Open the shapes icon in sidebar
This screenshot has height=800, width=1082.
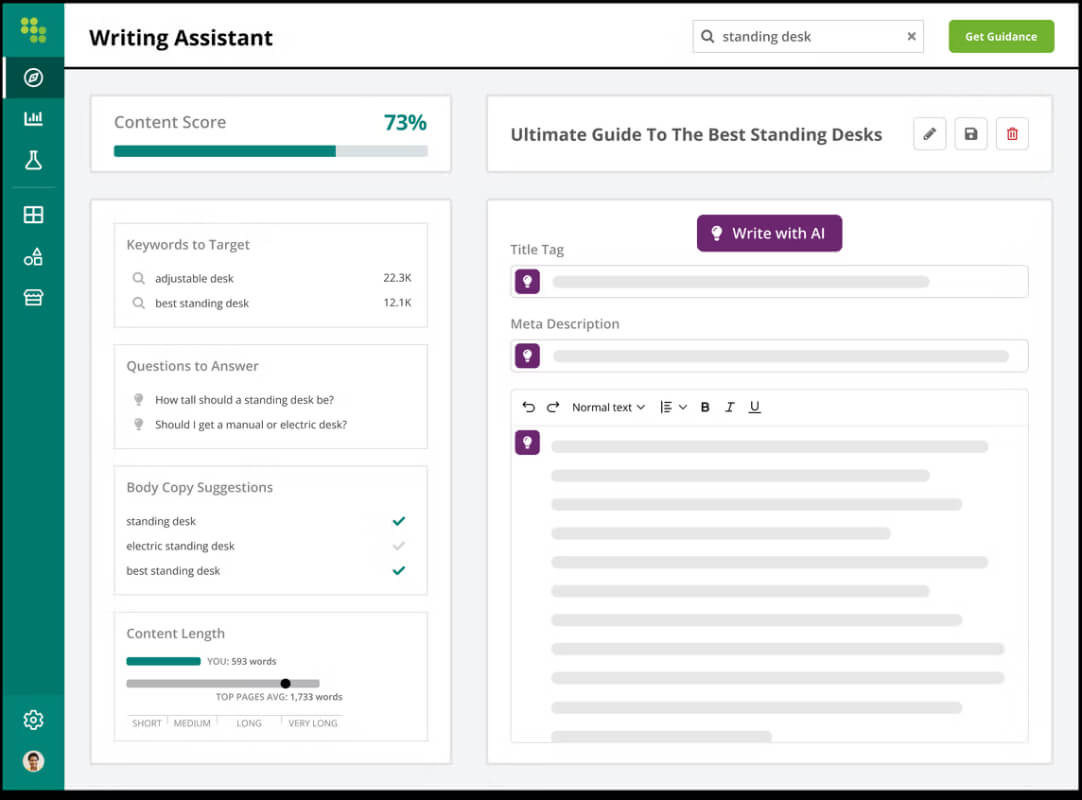[33, 257]
